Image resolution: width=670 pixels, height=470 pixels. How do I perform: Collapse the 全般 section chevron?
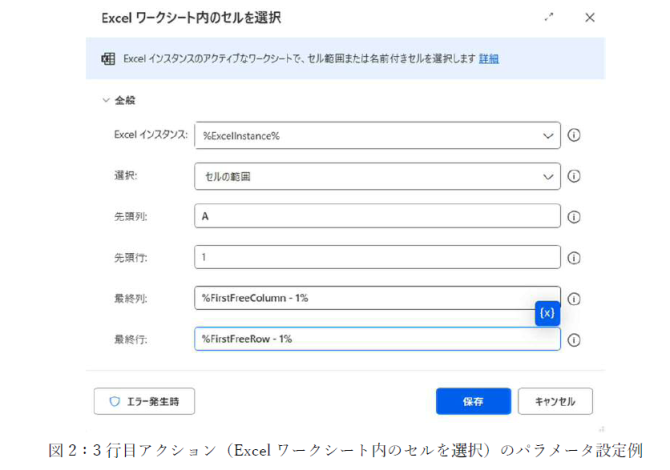click(x=106, y=100)
